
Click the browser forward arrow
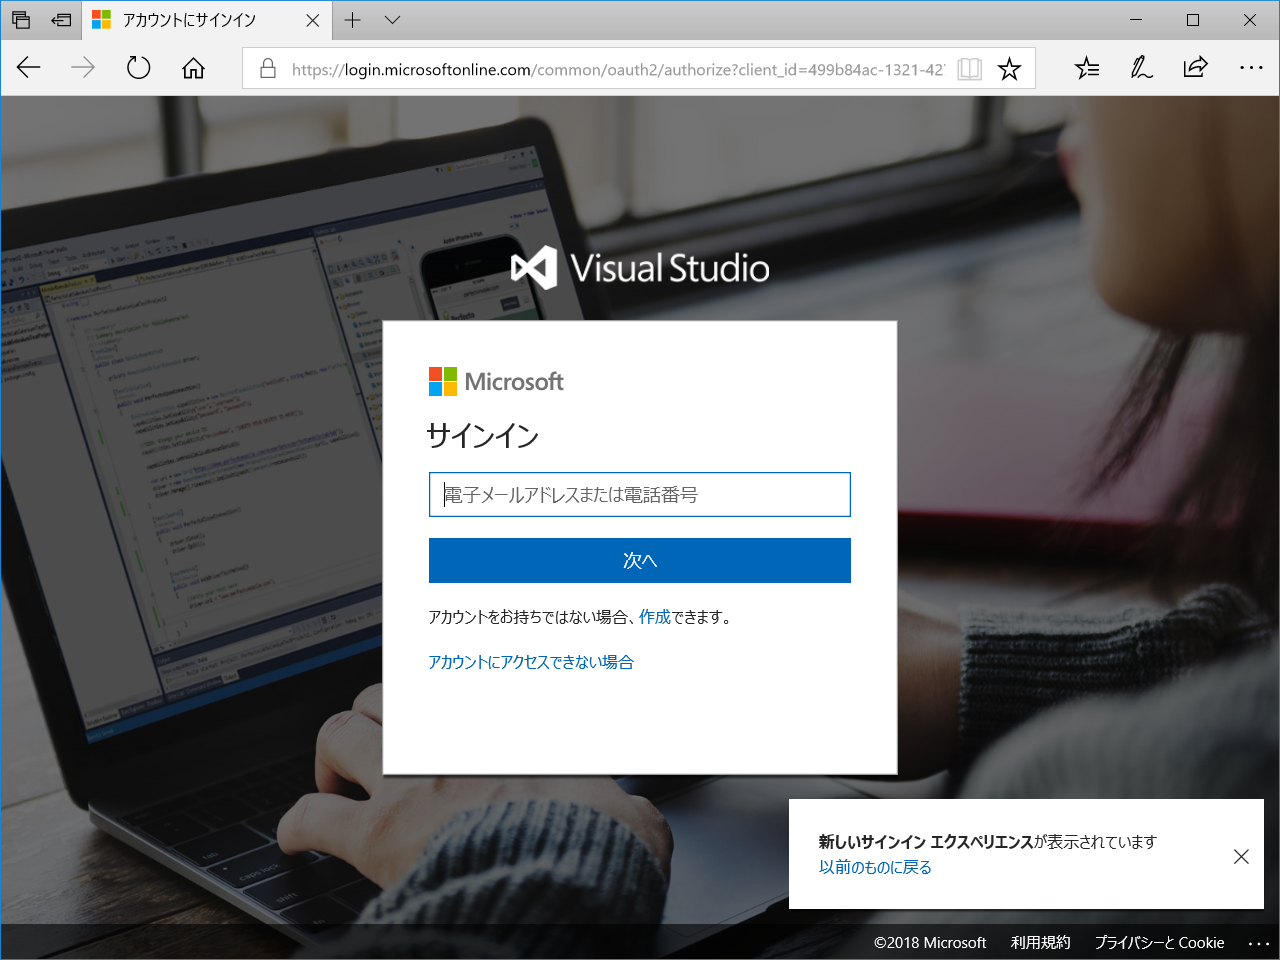pos(83,68)
